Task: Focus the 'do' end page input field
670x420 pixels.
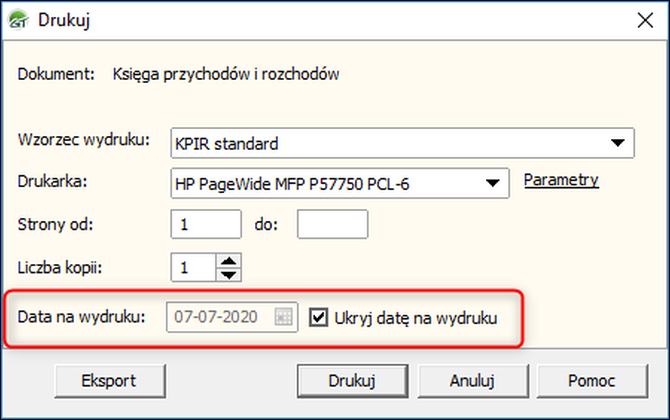Action: [332, 224]
